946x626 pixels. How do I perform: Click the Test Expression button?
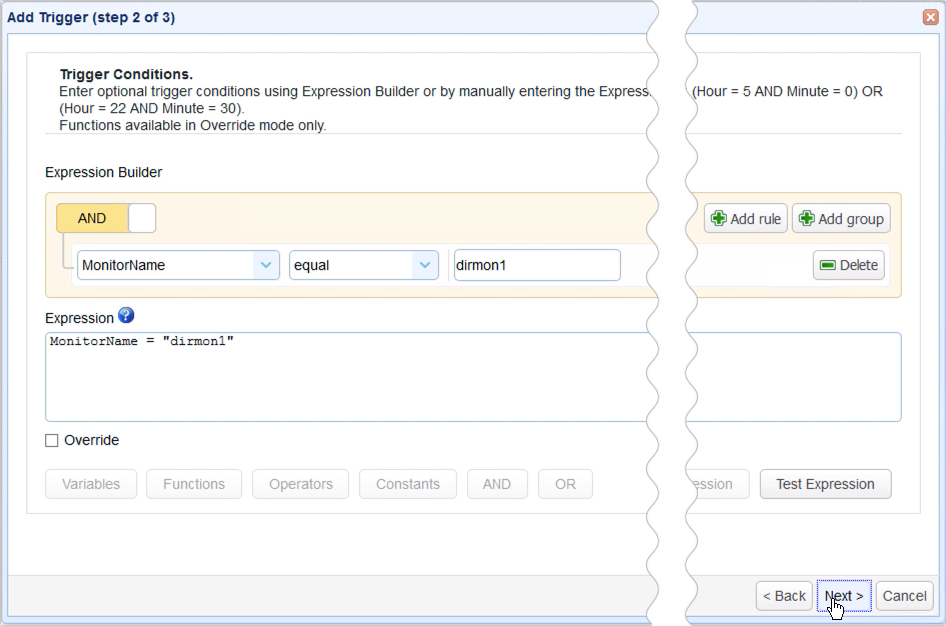point(825,484)
